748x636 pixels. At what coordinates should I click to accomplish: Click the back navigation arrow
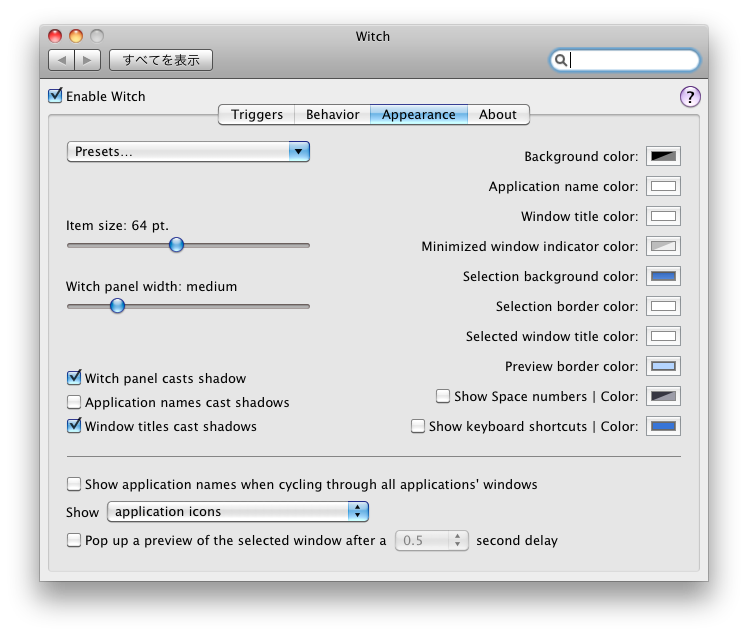(62, 60)
